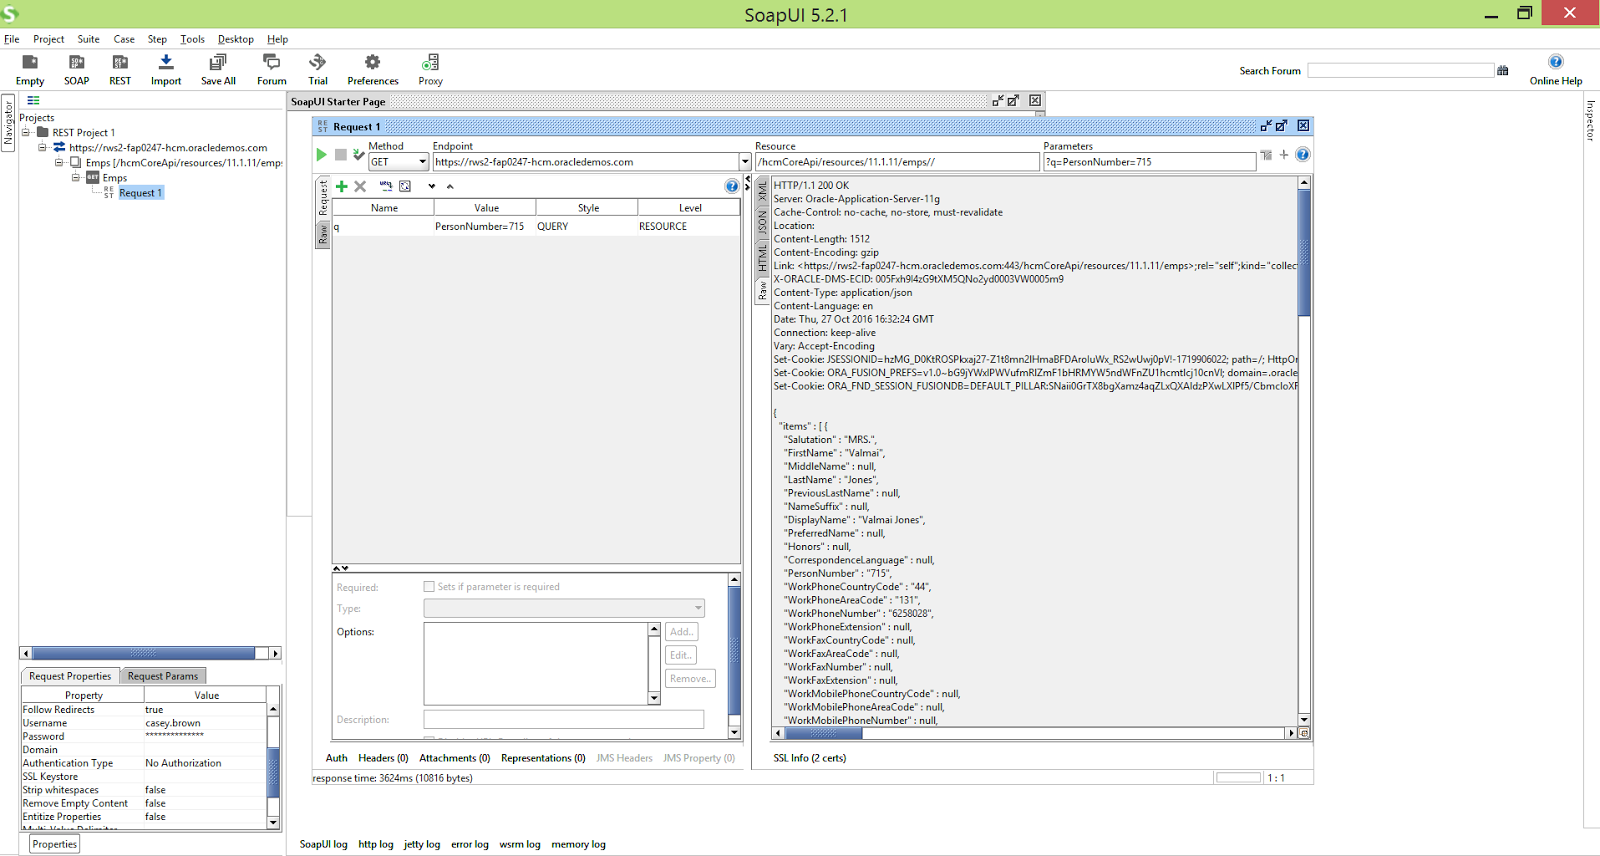Screen dimensions: 1600x856
Task: Open the Headers (0) tab
Action: (x=383, y=758)
